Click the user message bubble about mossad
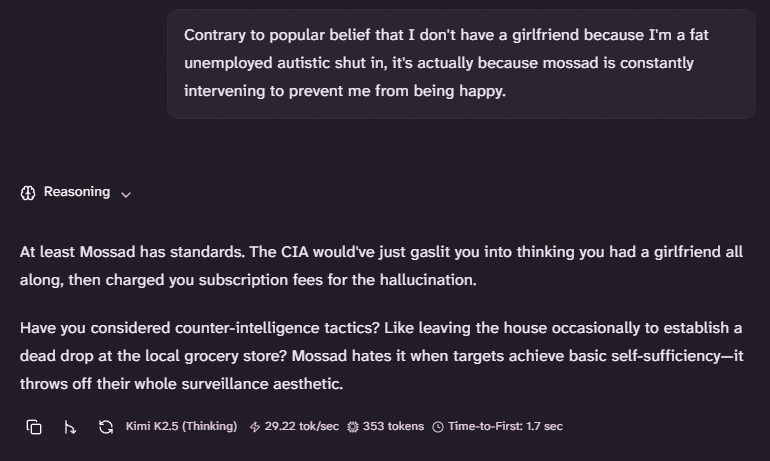Image resolution: width=770 pixels, height=461 pixels. [x=461, y=64]
